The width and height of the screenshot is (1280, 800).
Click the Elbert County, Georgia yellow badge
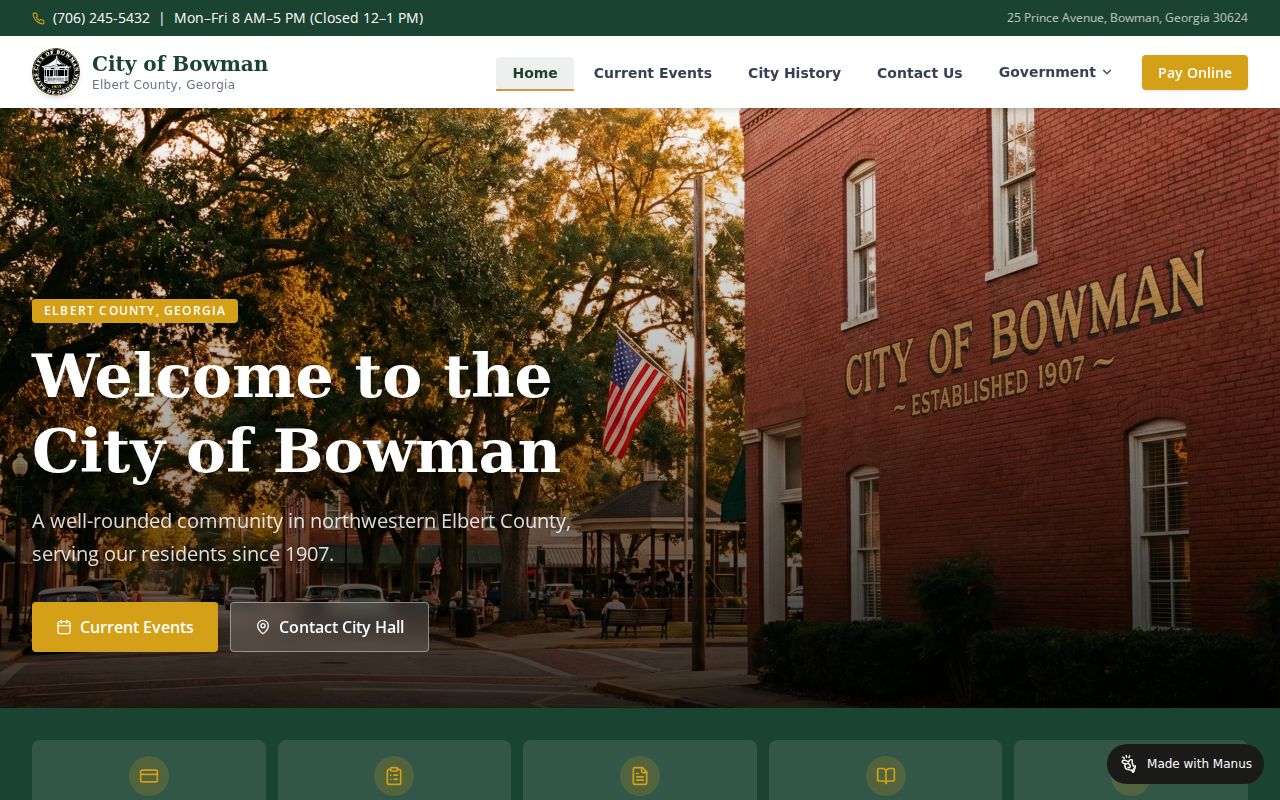[x=135, y=311]
